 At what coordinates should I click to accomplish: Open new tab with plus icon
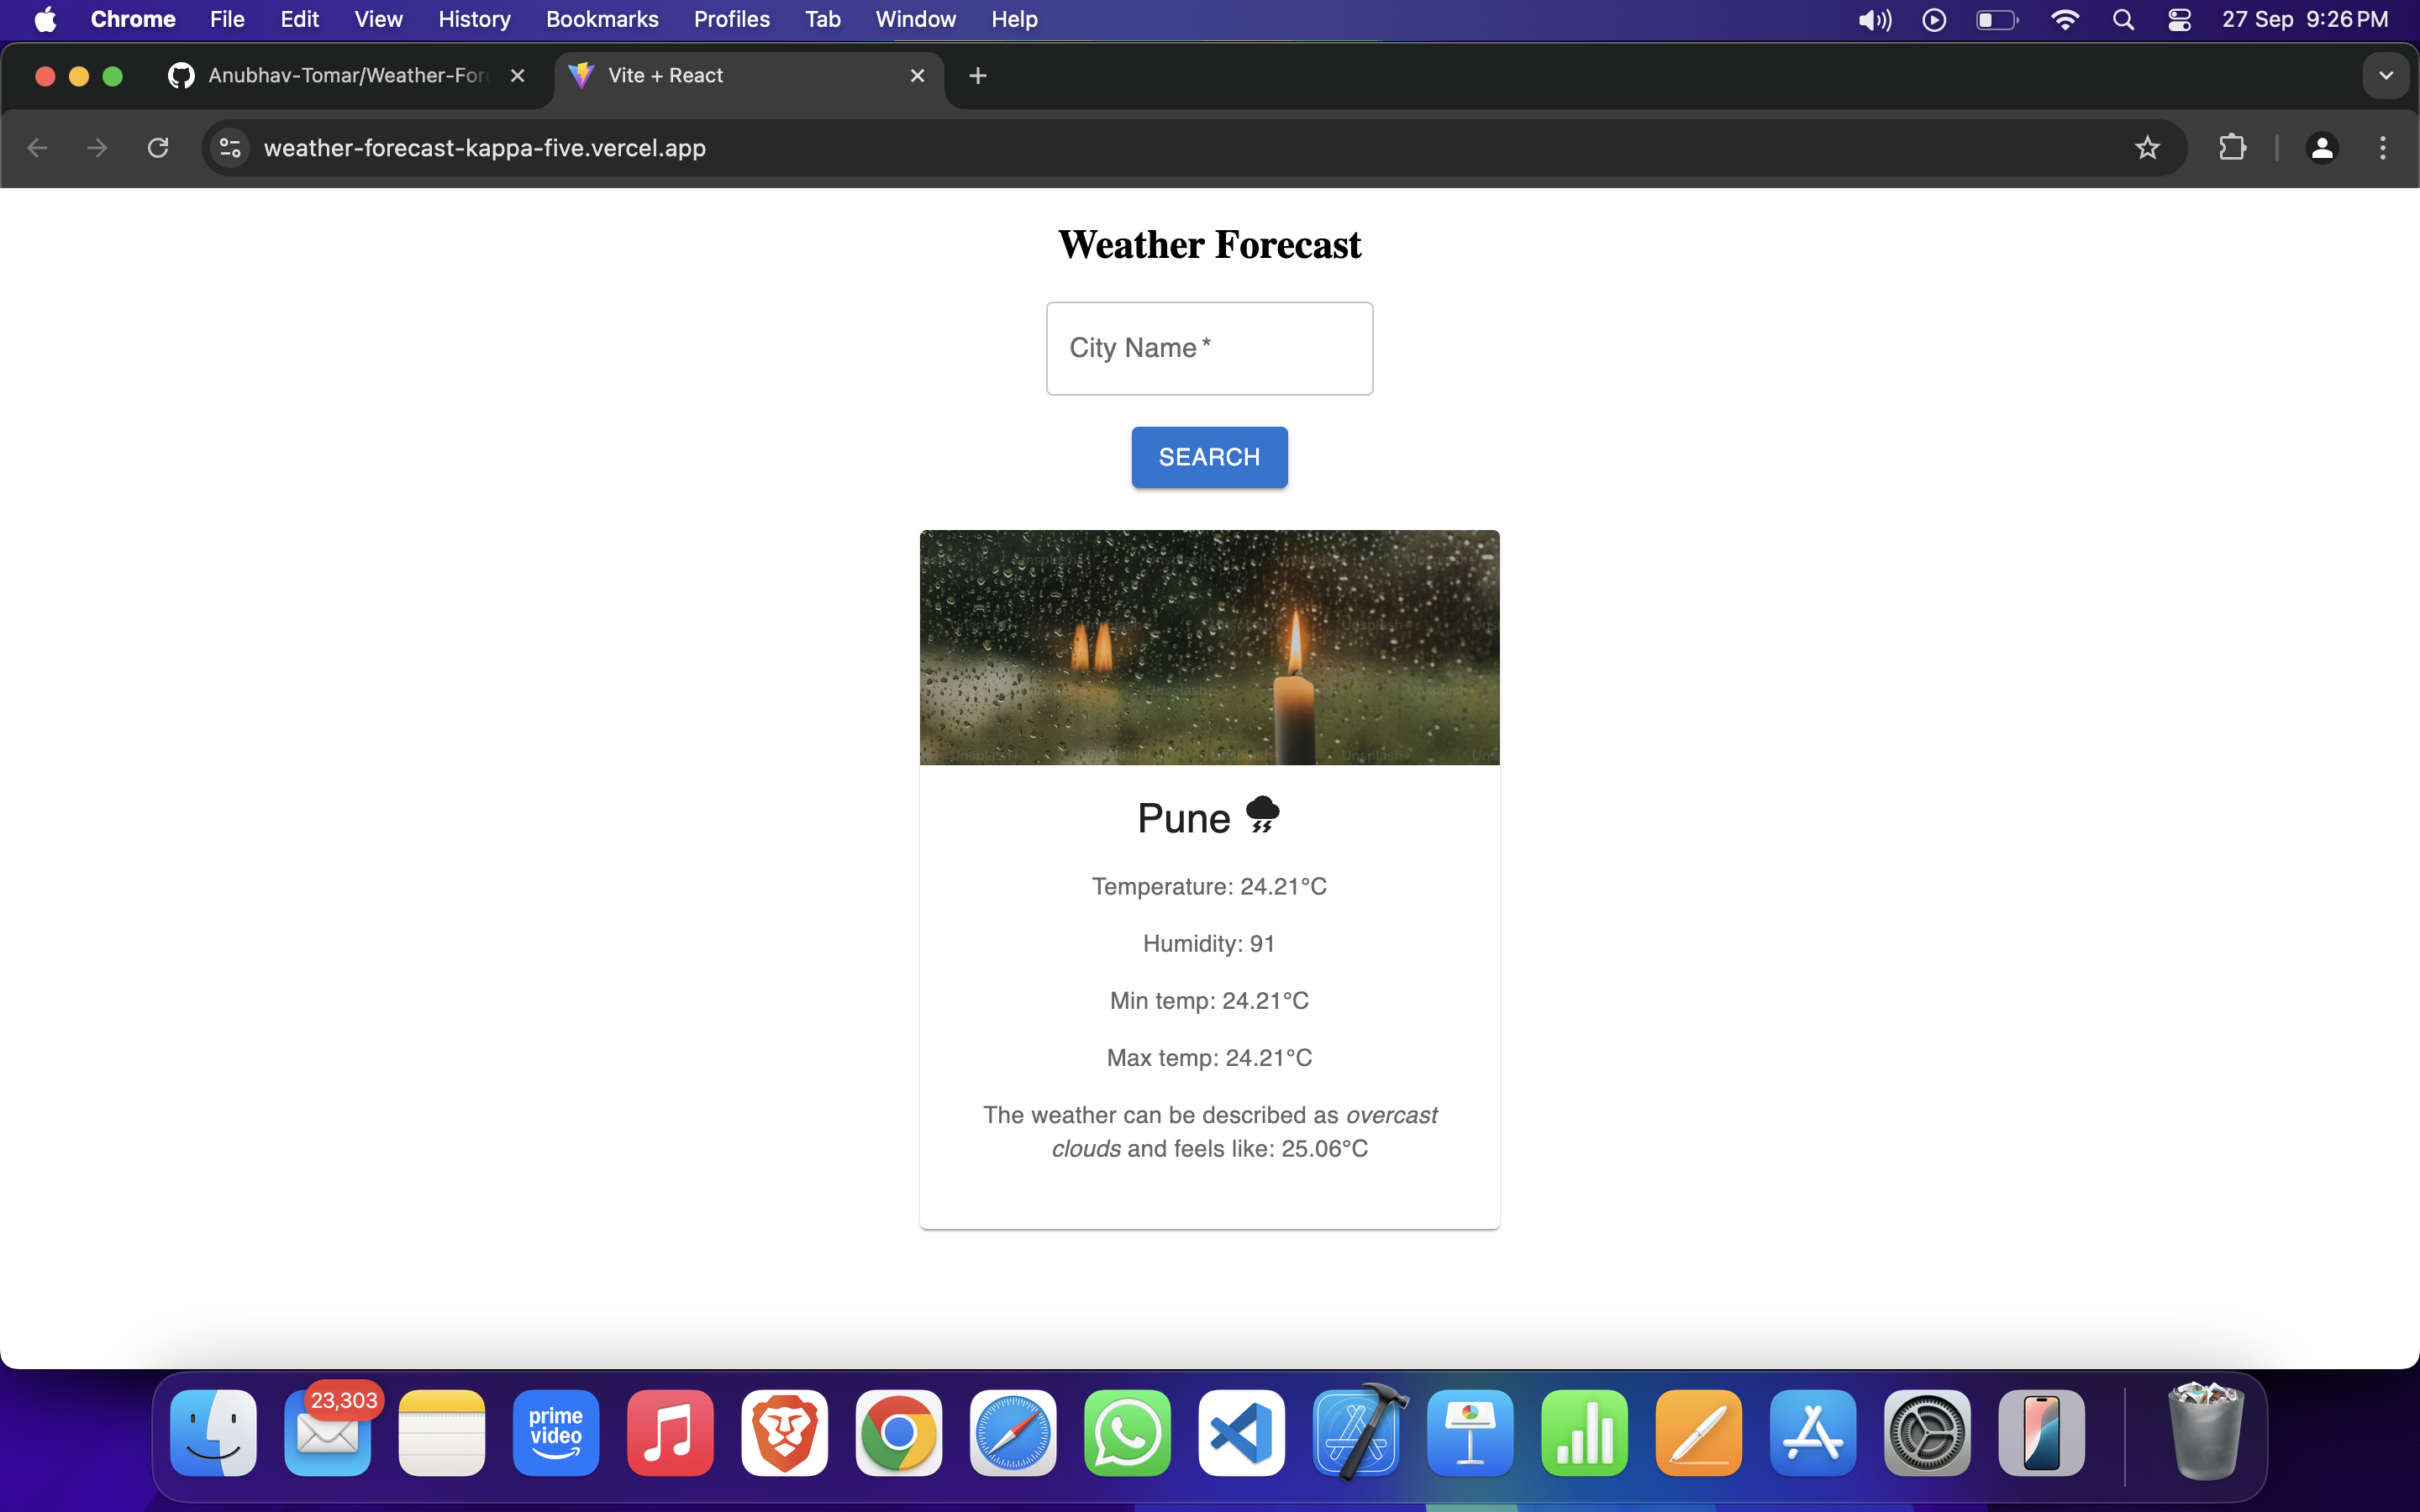pos(978,76)
